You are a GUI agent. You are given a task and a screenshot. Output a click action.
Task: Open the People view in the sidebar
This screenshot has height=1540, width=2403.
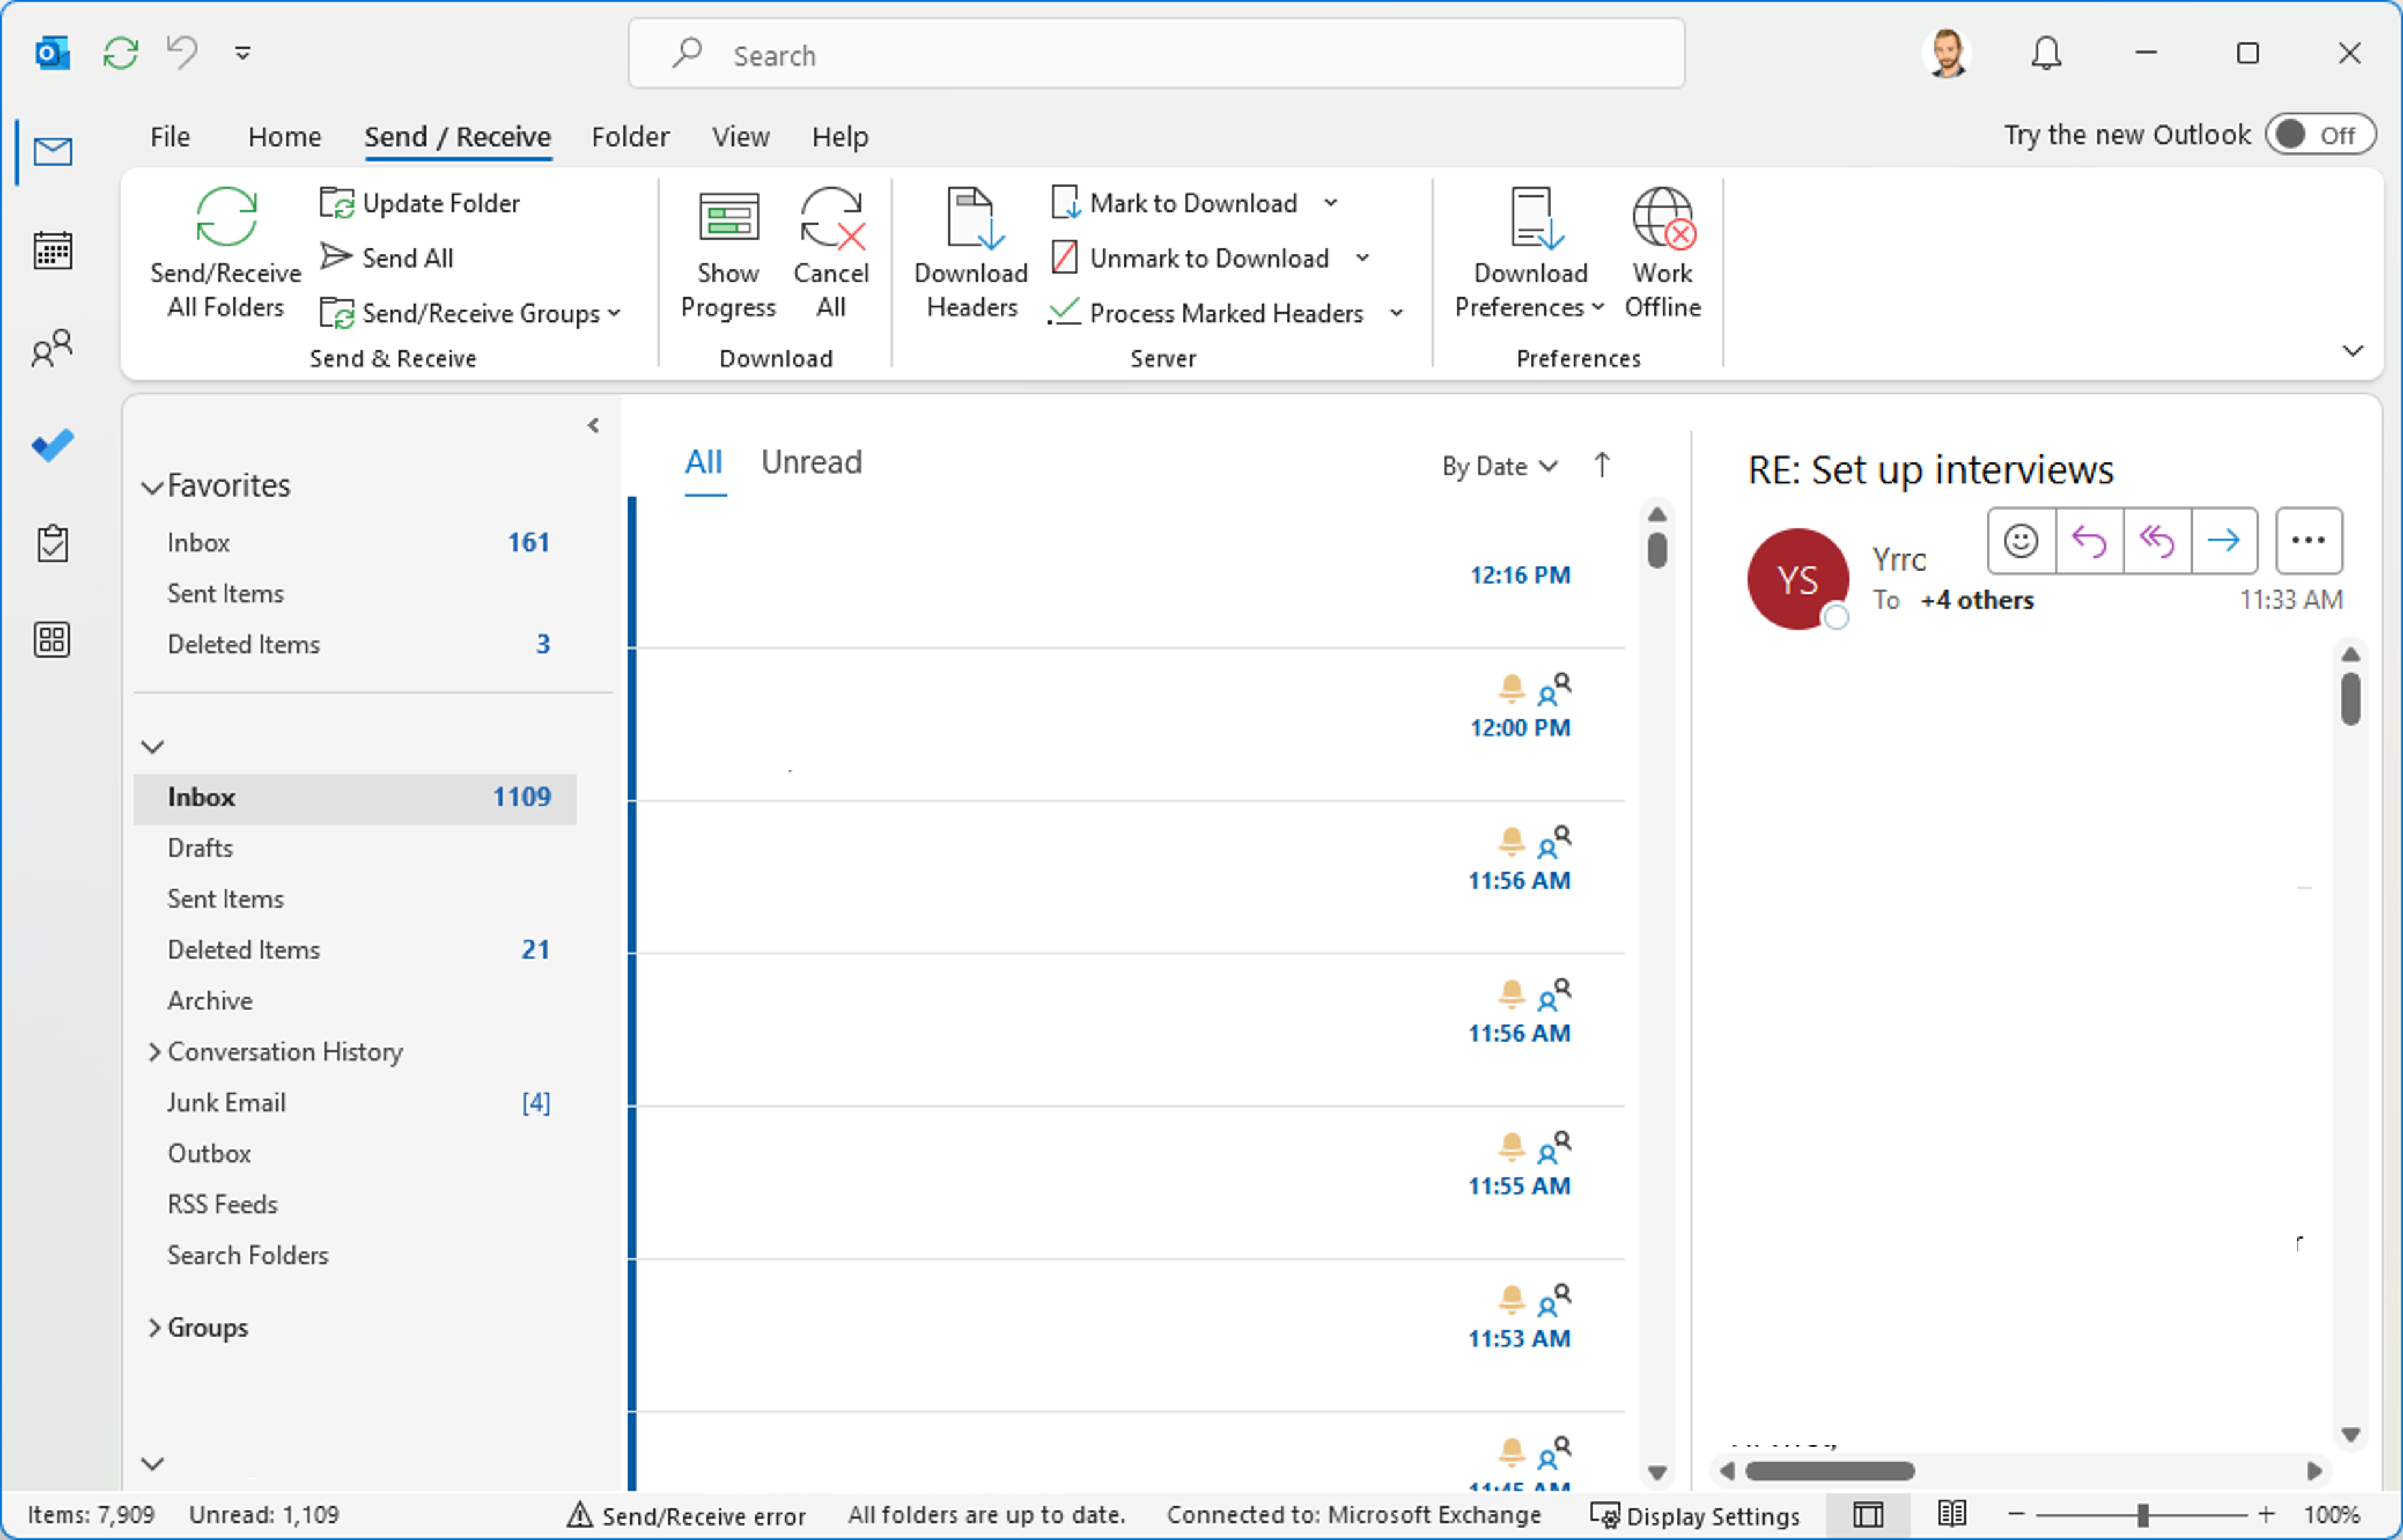(52, 348)
